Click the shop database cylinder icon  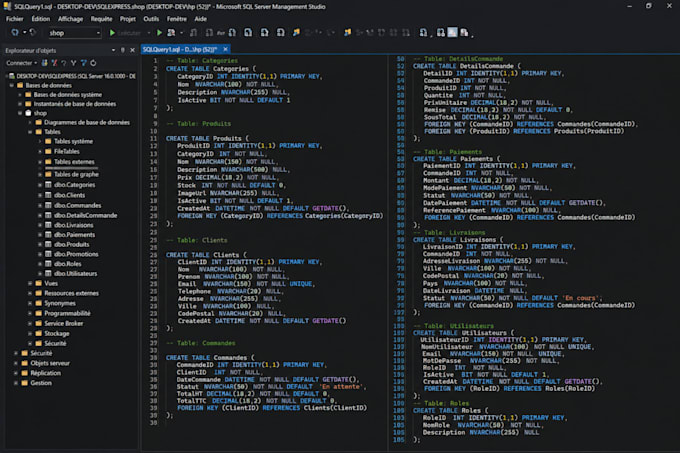29,113
